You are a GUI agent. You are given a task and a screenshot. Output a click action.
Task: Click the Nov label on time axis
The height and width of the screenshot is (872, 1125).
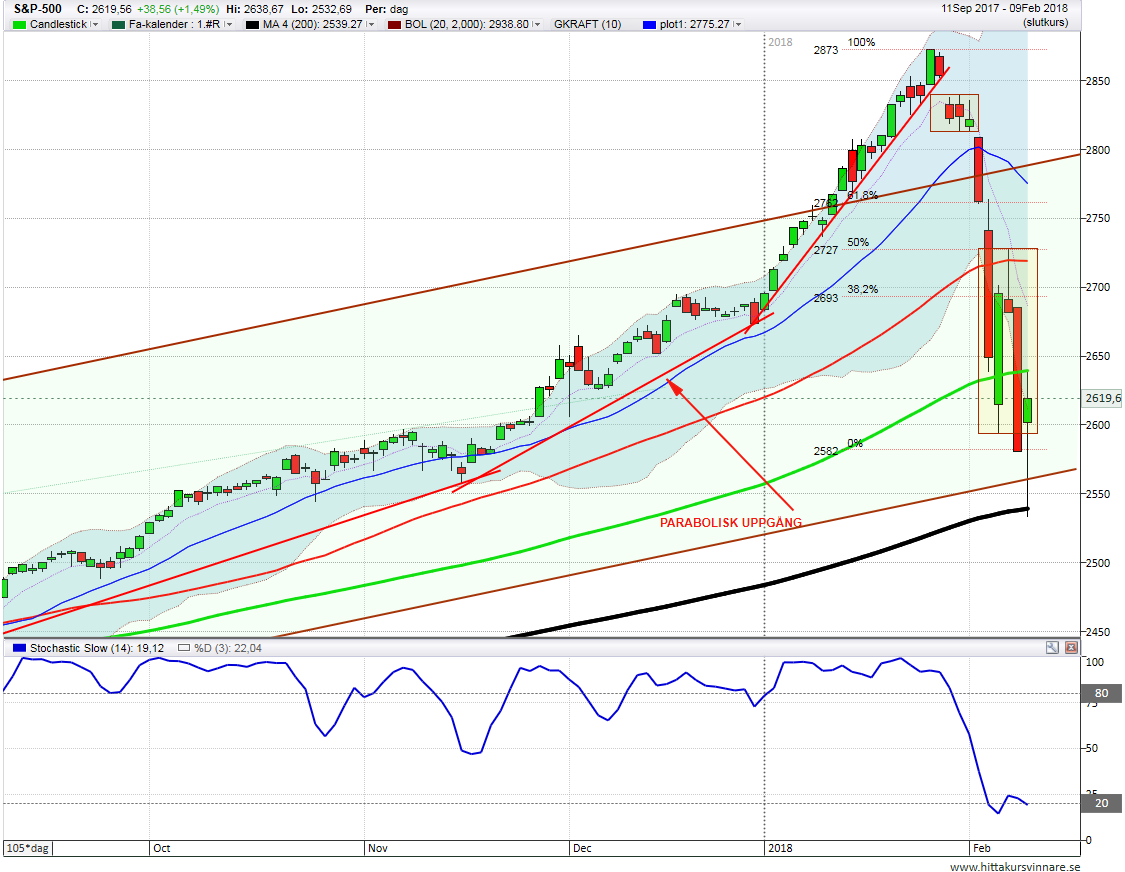[x=377, y=848]
